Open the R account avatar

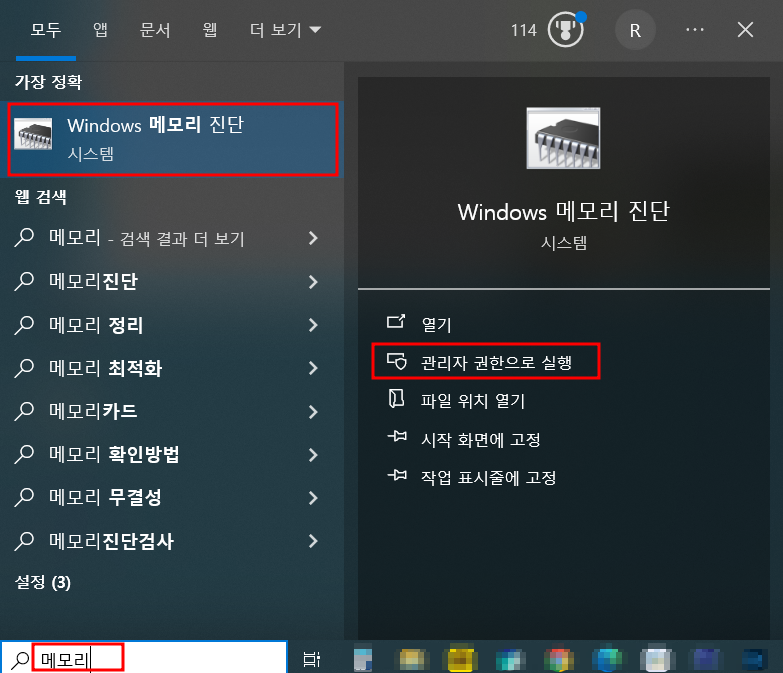click(x=635, y=30)
